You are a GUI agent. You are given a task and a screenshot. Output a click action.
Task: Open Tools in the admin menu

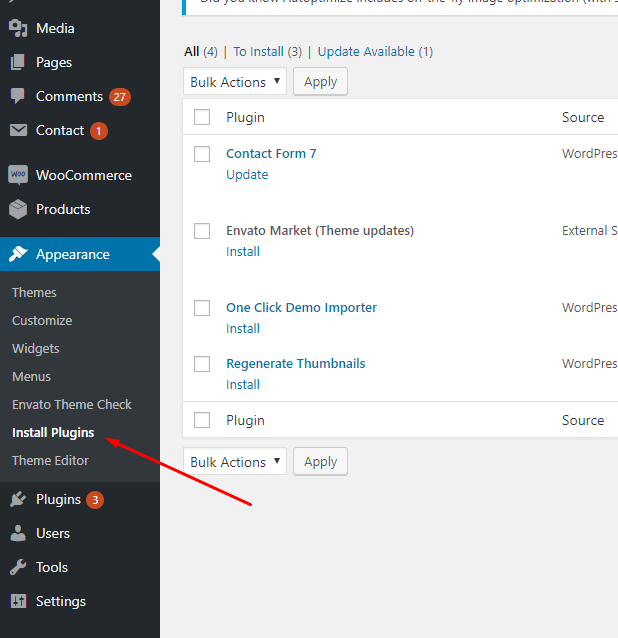point(52,567)
